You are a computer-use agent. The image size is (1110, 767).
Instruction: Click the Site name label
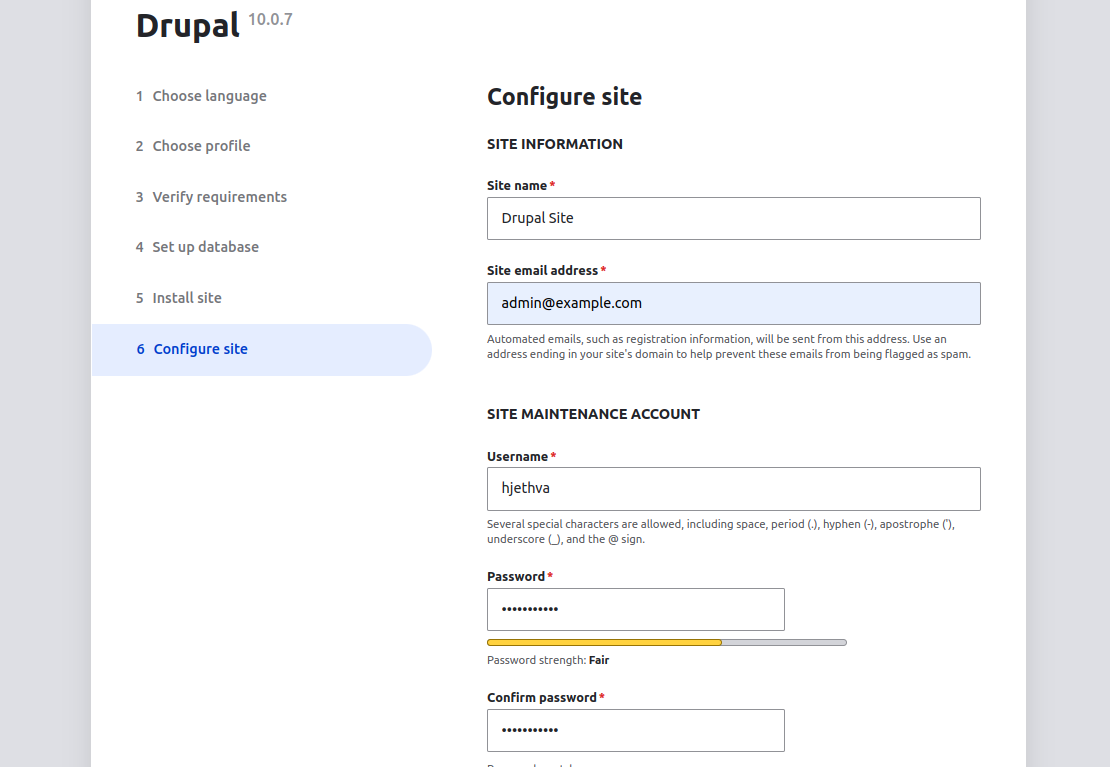(517, 186)
